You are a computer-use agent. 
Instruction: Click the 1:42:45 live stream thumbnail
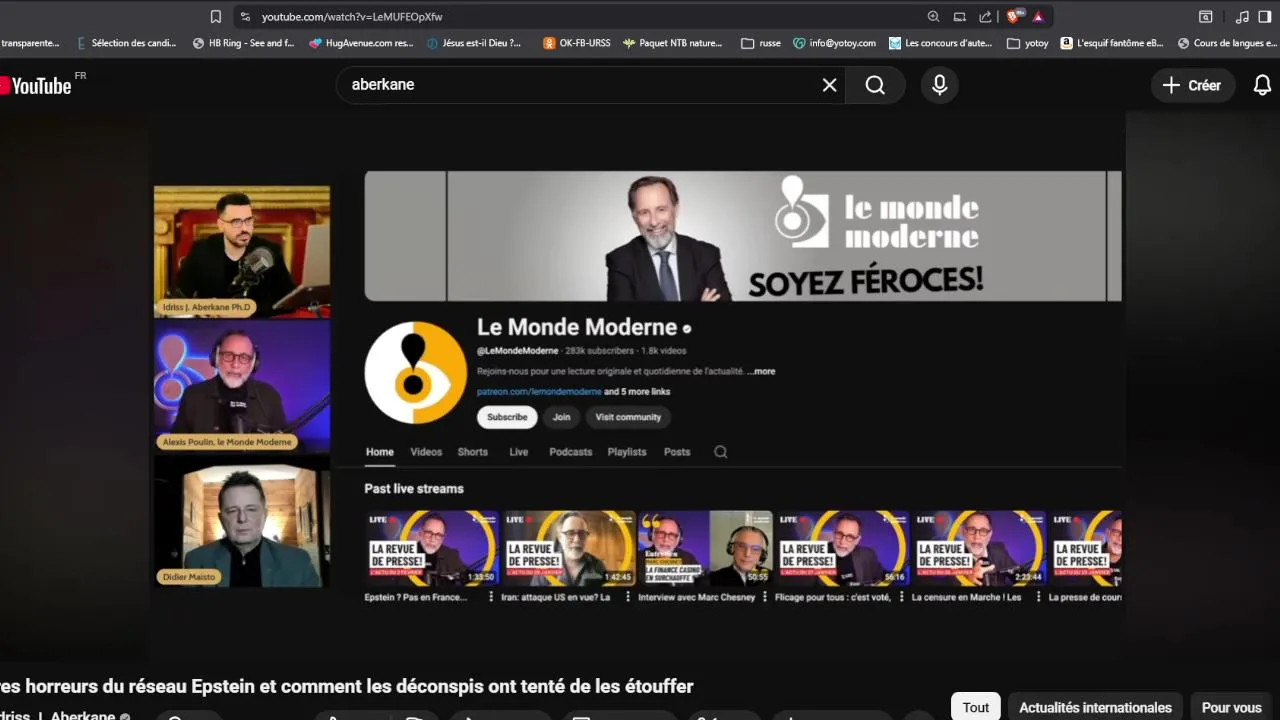pyautogui.click(x=568, y=548)
